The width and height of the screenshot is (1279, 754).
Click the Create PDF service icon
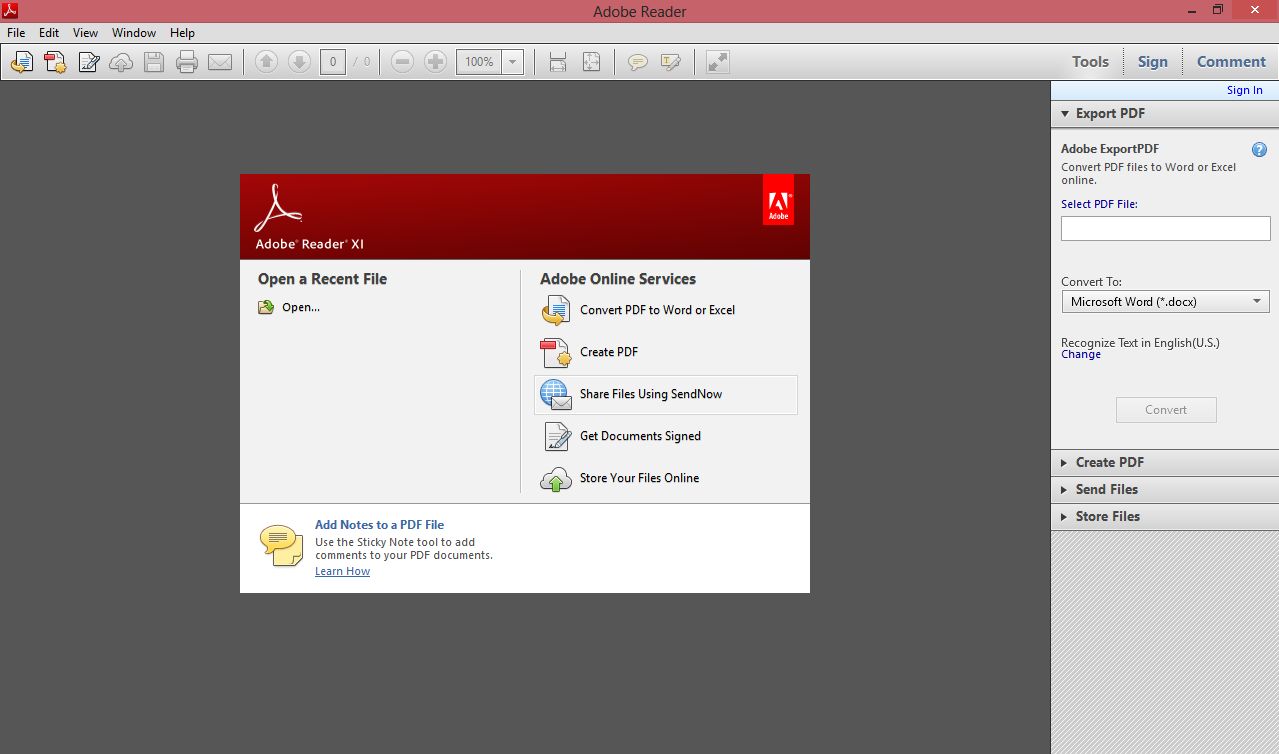556,353
